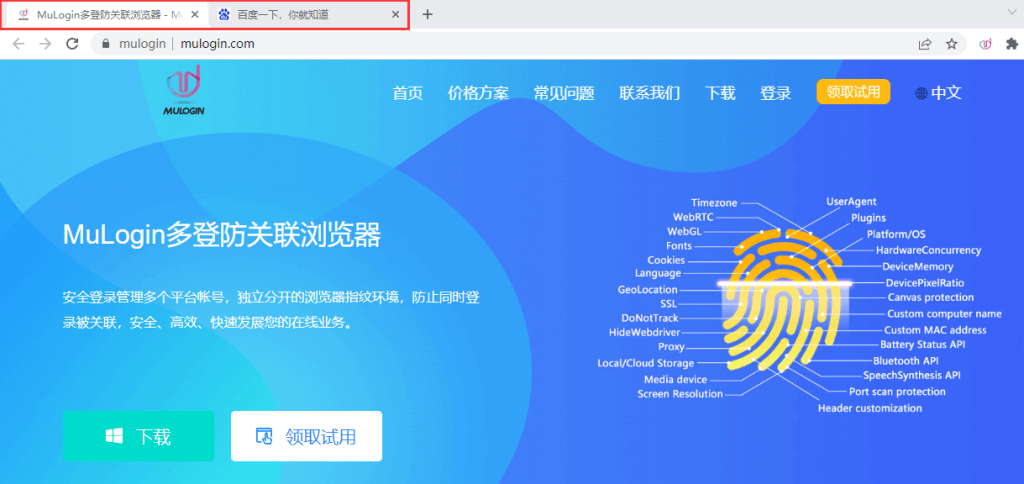Click the WebRTC label

tap(693, 217)
